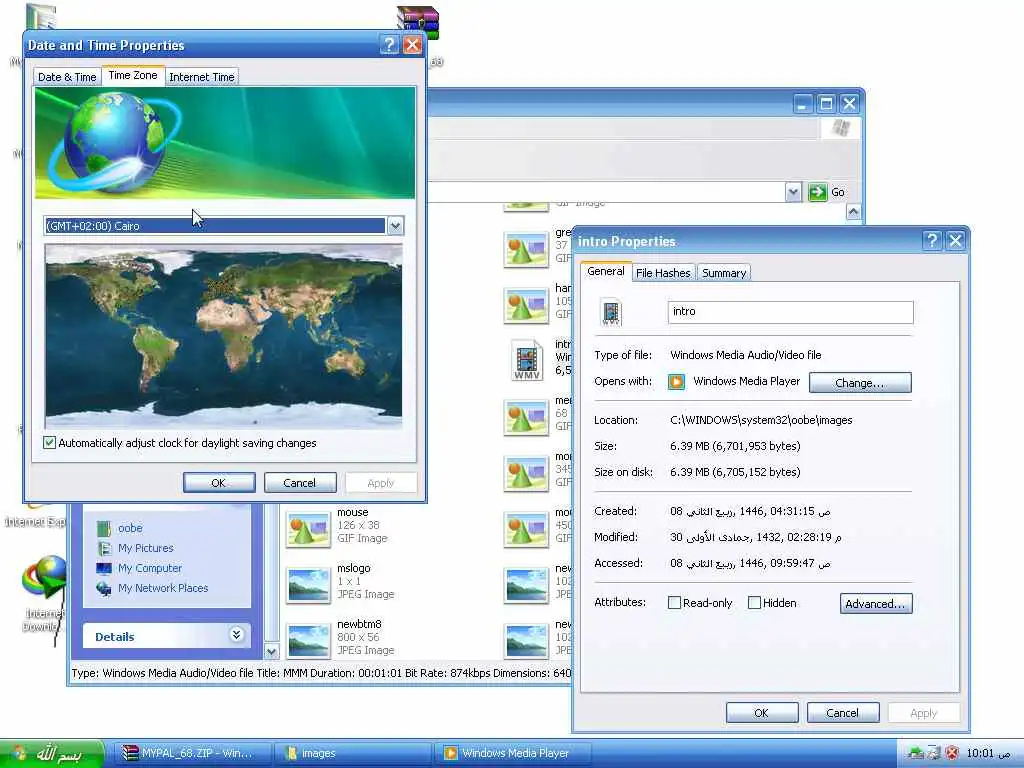Viewport: 1024px width, 768px height.
Task: Click the Go arrow icon in Explorer address bar
Action: (818, 192)
